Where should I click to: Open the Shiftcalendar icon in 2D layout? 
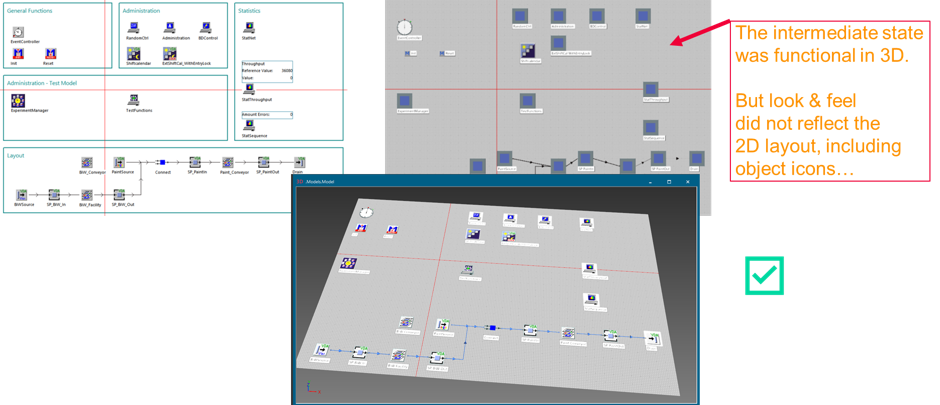[x=133, y=54]
